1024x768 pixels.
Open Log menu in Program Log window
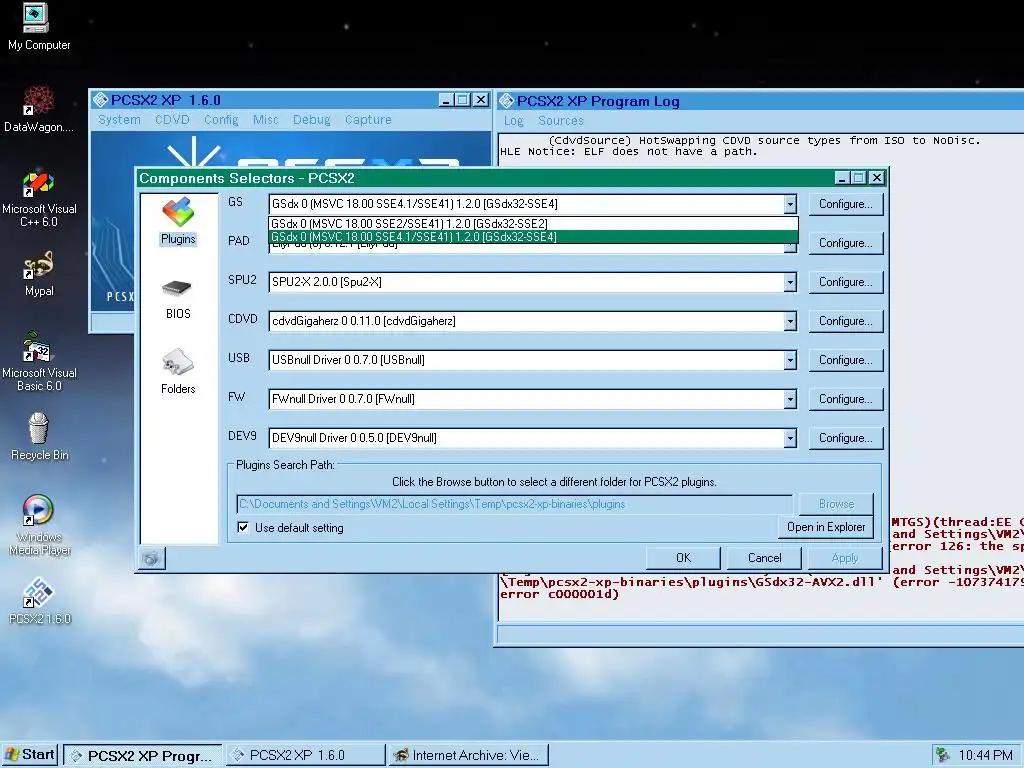tap(513, 121)
